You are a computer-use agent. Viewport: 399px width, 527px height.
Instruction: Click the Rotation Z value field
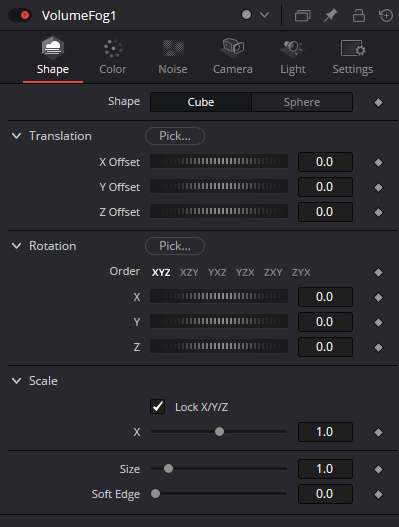click(x=325, y=347)
